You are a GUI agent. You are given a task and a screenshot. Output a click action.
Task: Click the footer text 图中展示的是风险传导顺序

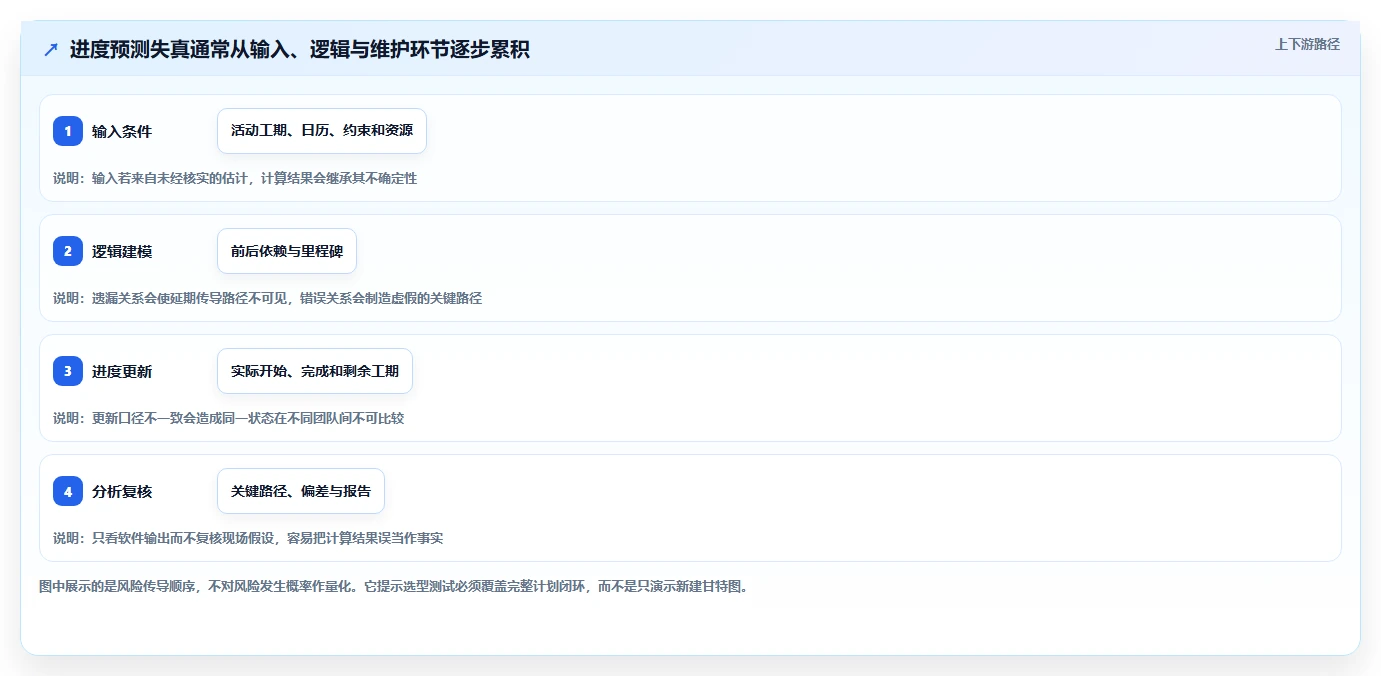[394, 586]
